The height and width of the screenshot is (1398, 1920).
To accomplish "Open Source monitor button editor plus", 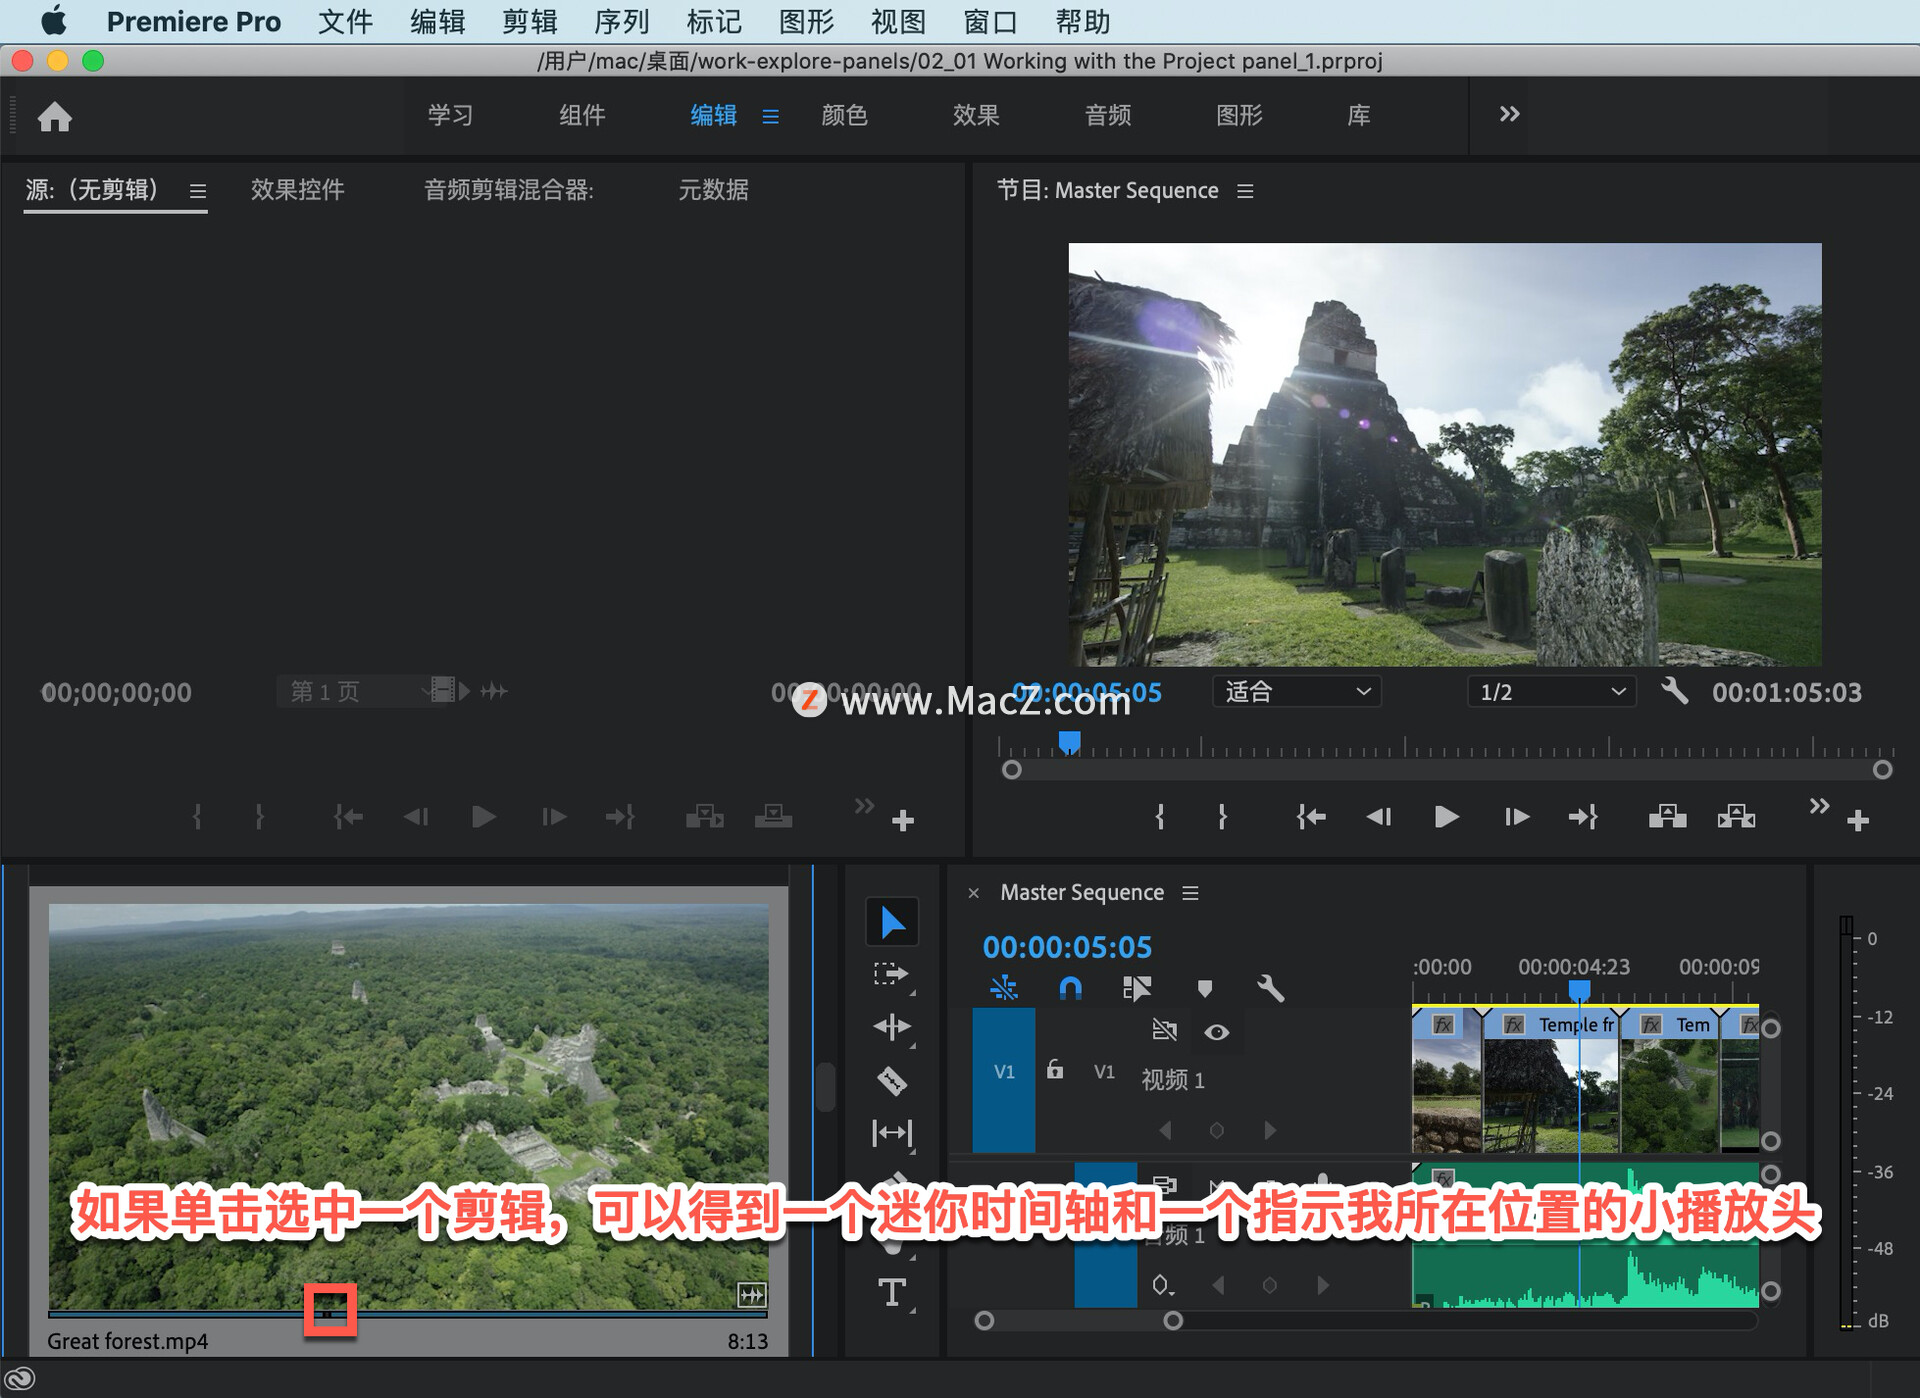I will pos(903,821).
